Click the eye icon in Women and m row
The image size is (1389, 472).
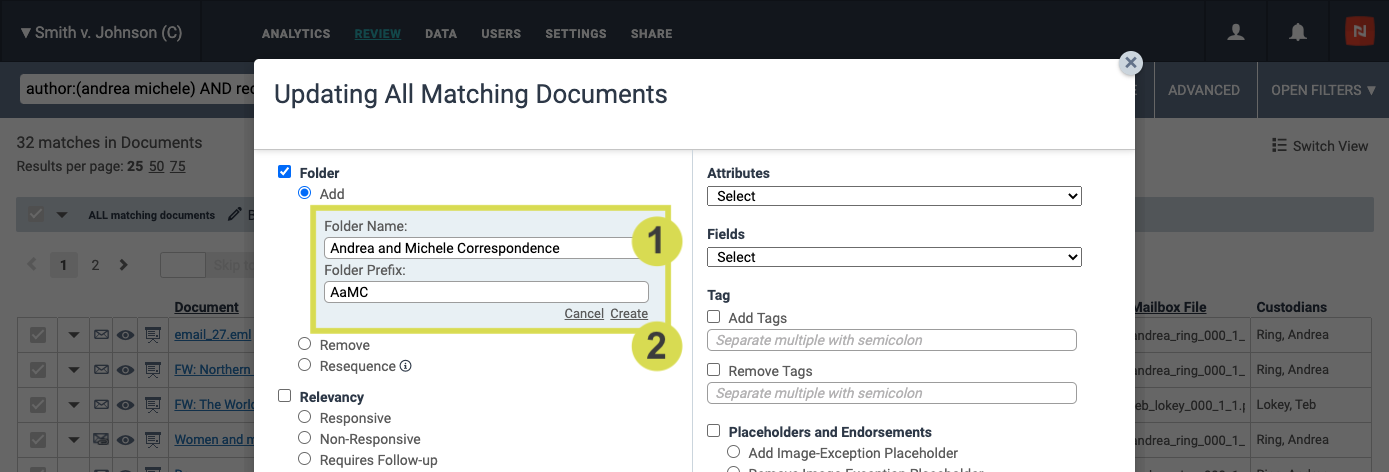[125, 439]
